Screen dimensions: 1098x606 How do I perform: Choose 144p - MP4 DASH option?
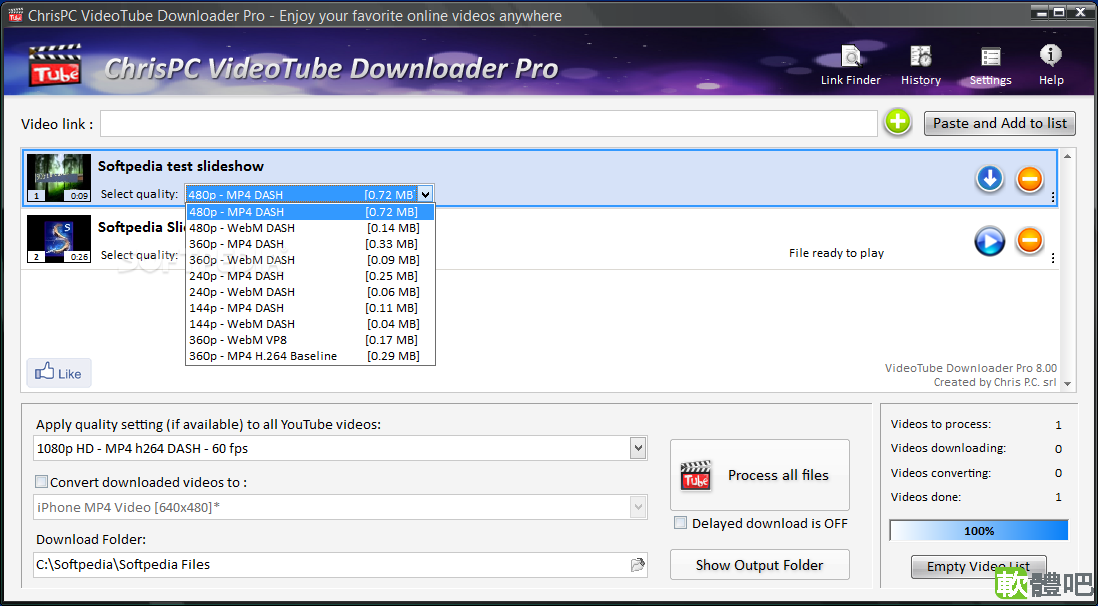tap(310, 308)
